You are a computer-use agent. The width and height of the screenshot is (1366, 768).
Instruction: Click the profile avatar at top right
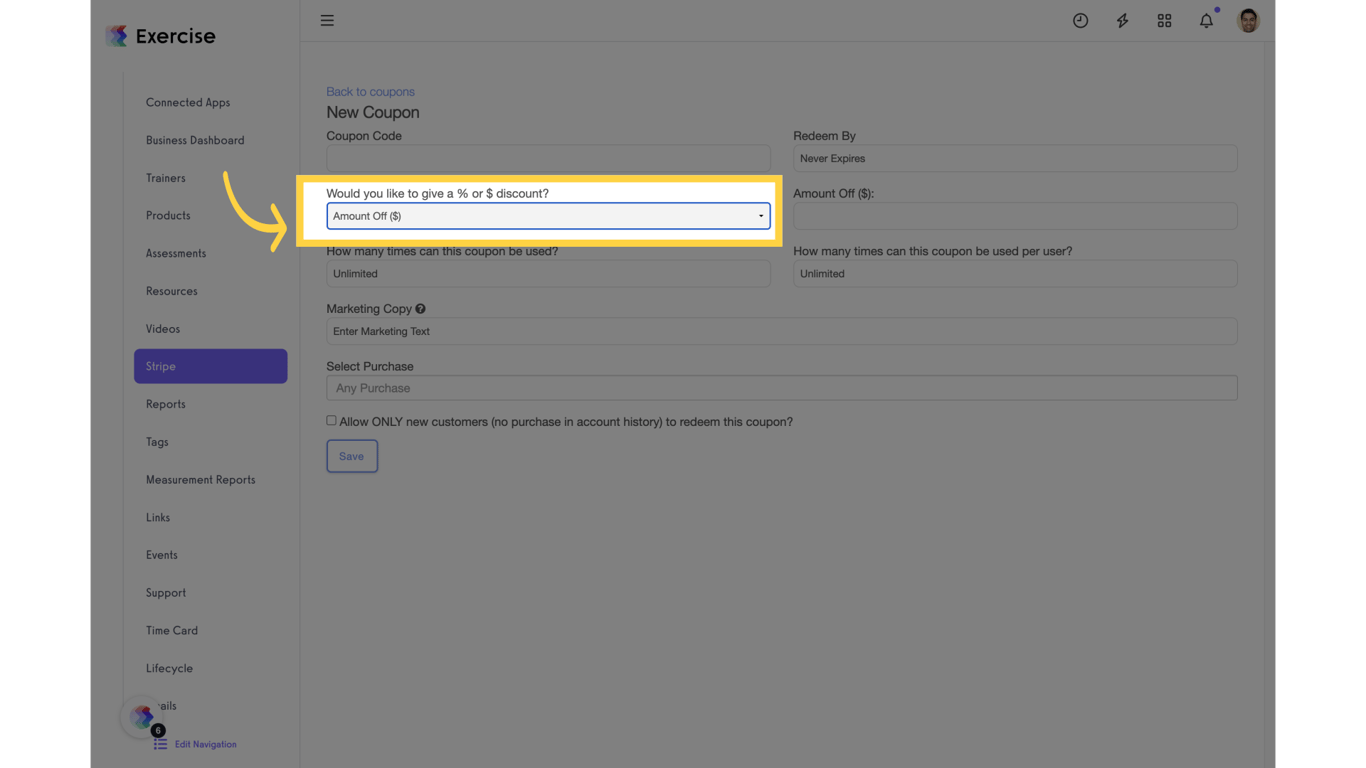(1247, 20)
